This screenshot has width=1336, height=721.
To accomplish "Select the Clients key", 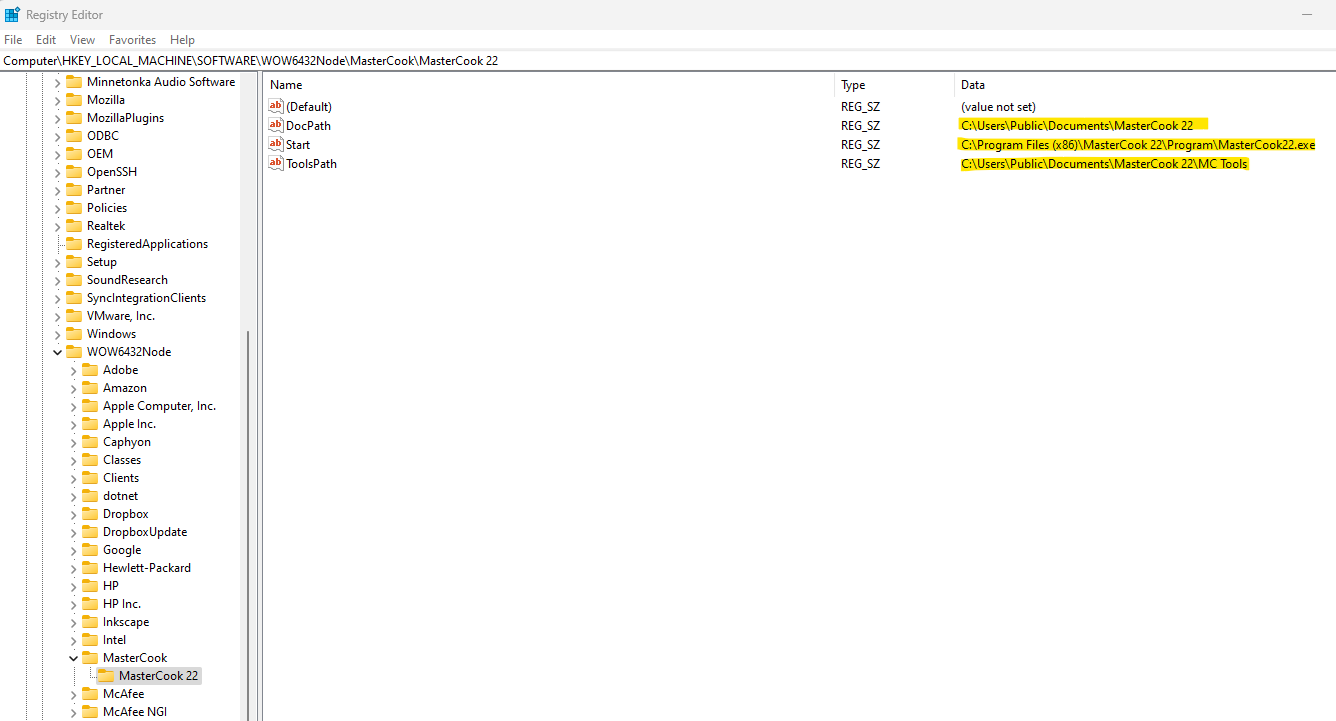I will pos(121,478).
